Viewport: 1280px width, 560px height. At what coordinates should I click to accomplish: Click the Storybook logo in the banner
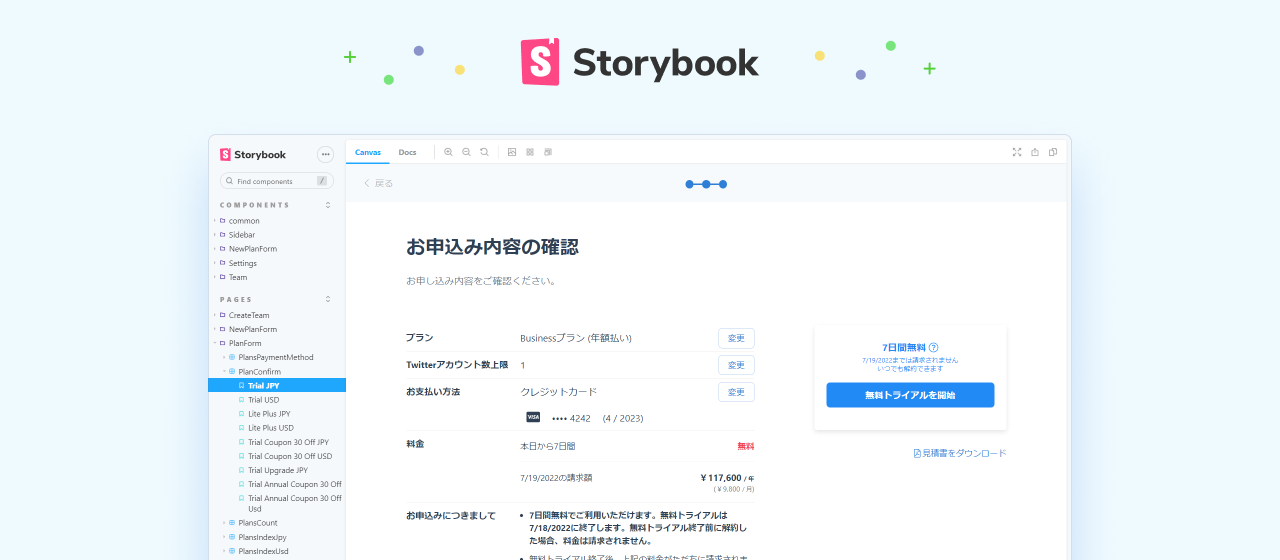click(640, 62)
